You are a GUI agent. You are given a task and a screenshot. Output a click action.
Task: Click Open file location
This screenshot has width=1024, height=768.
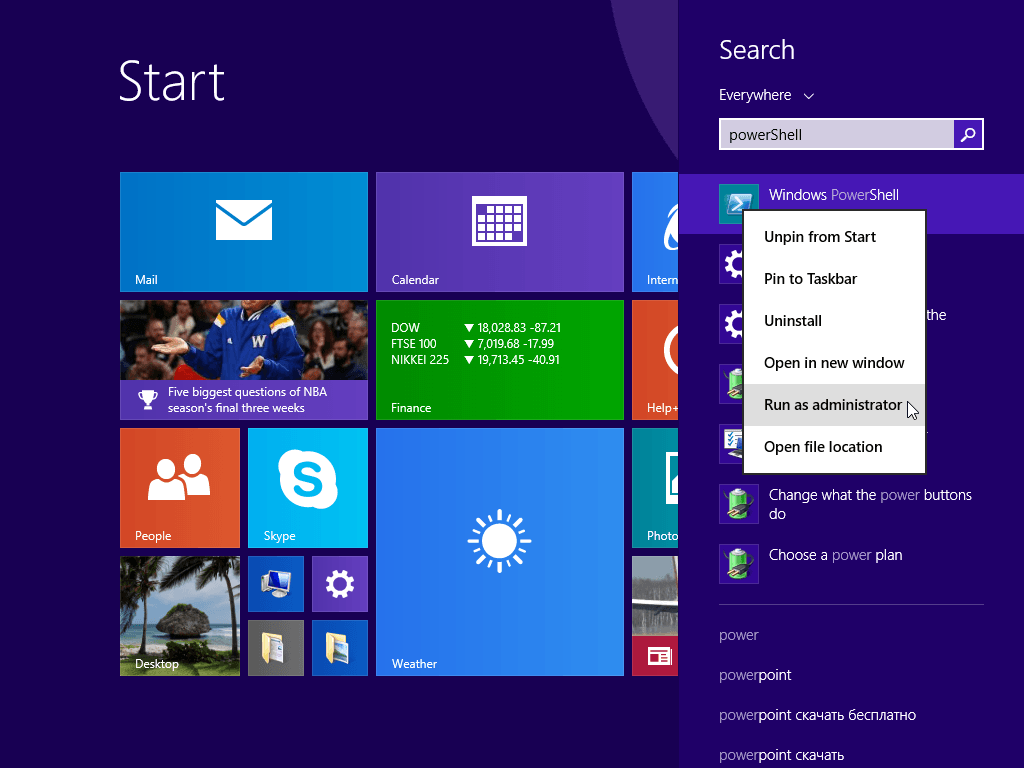(822, 447)
